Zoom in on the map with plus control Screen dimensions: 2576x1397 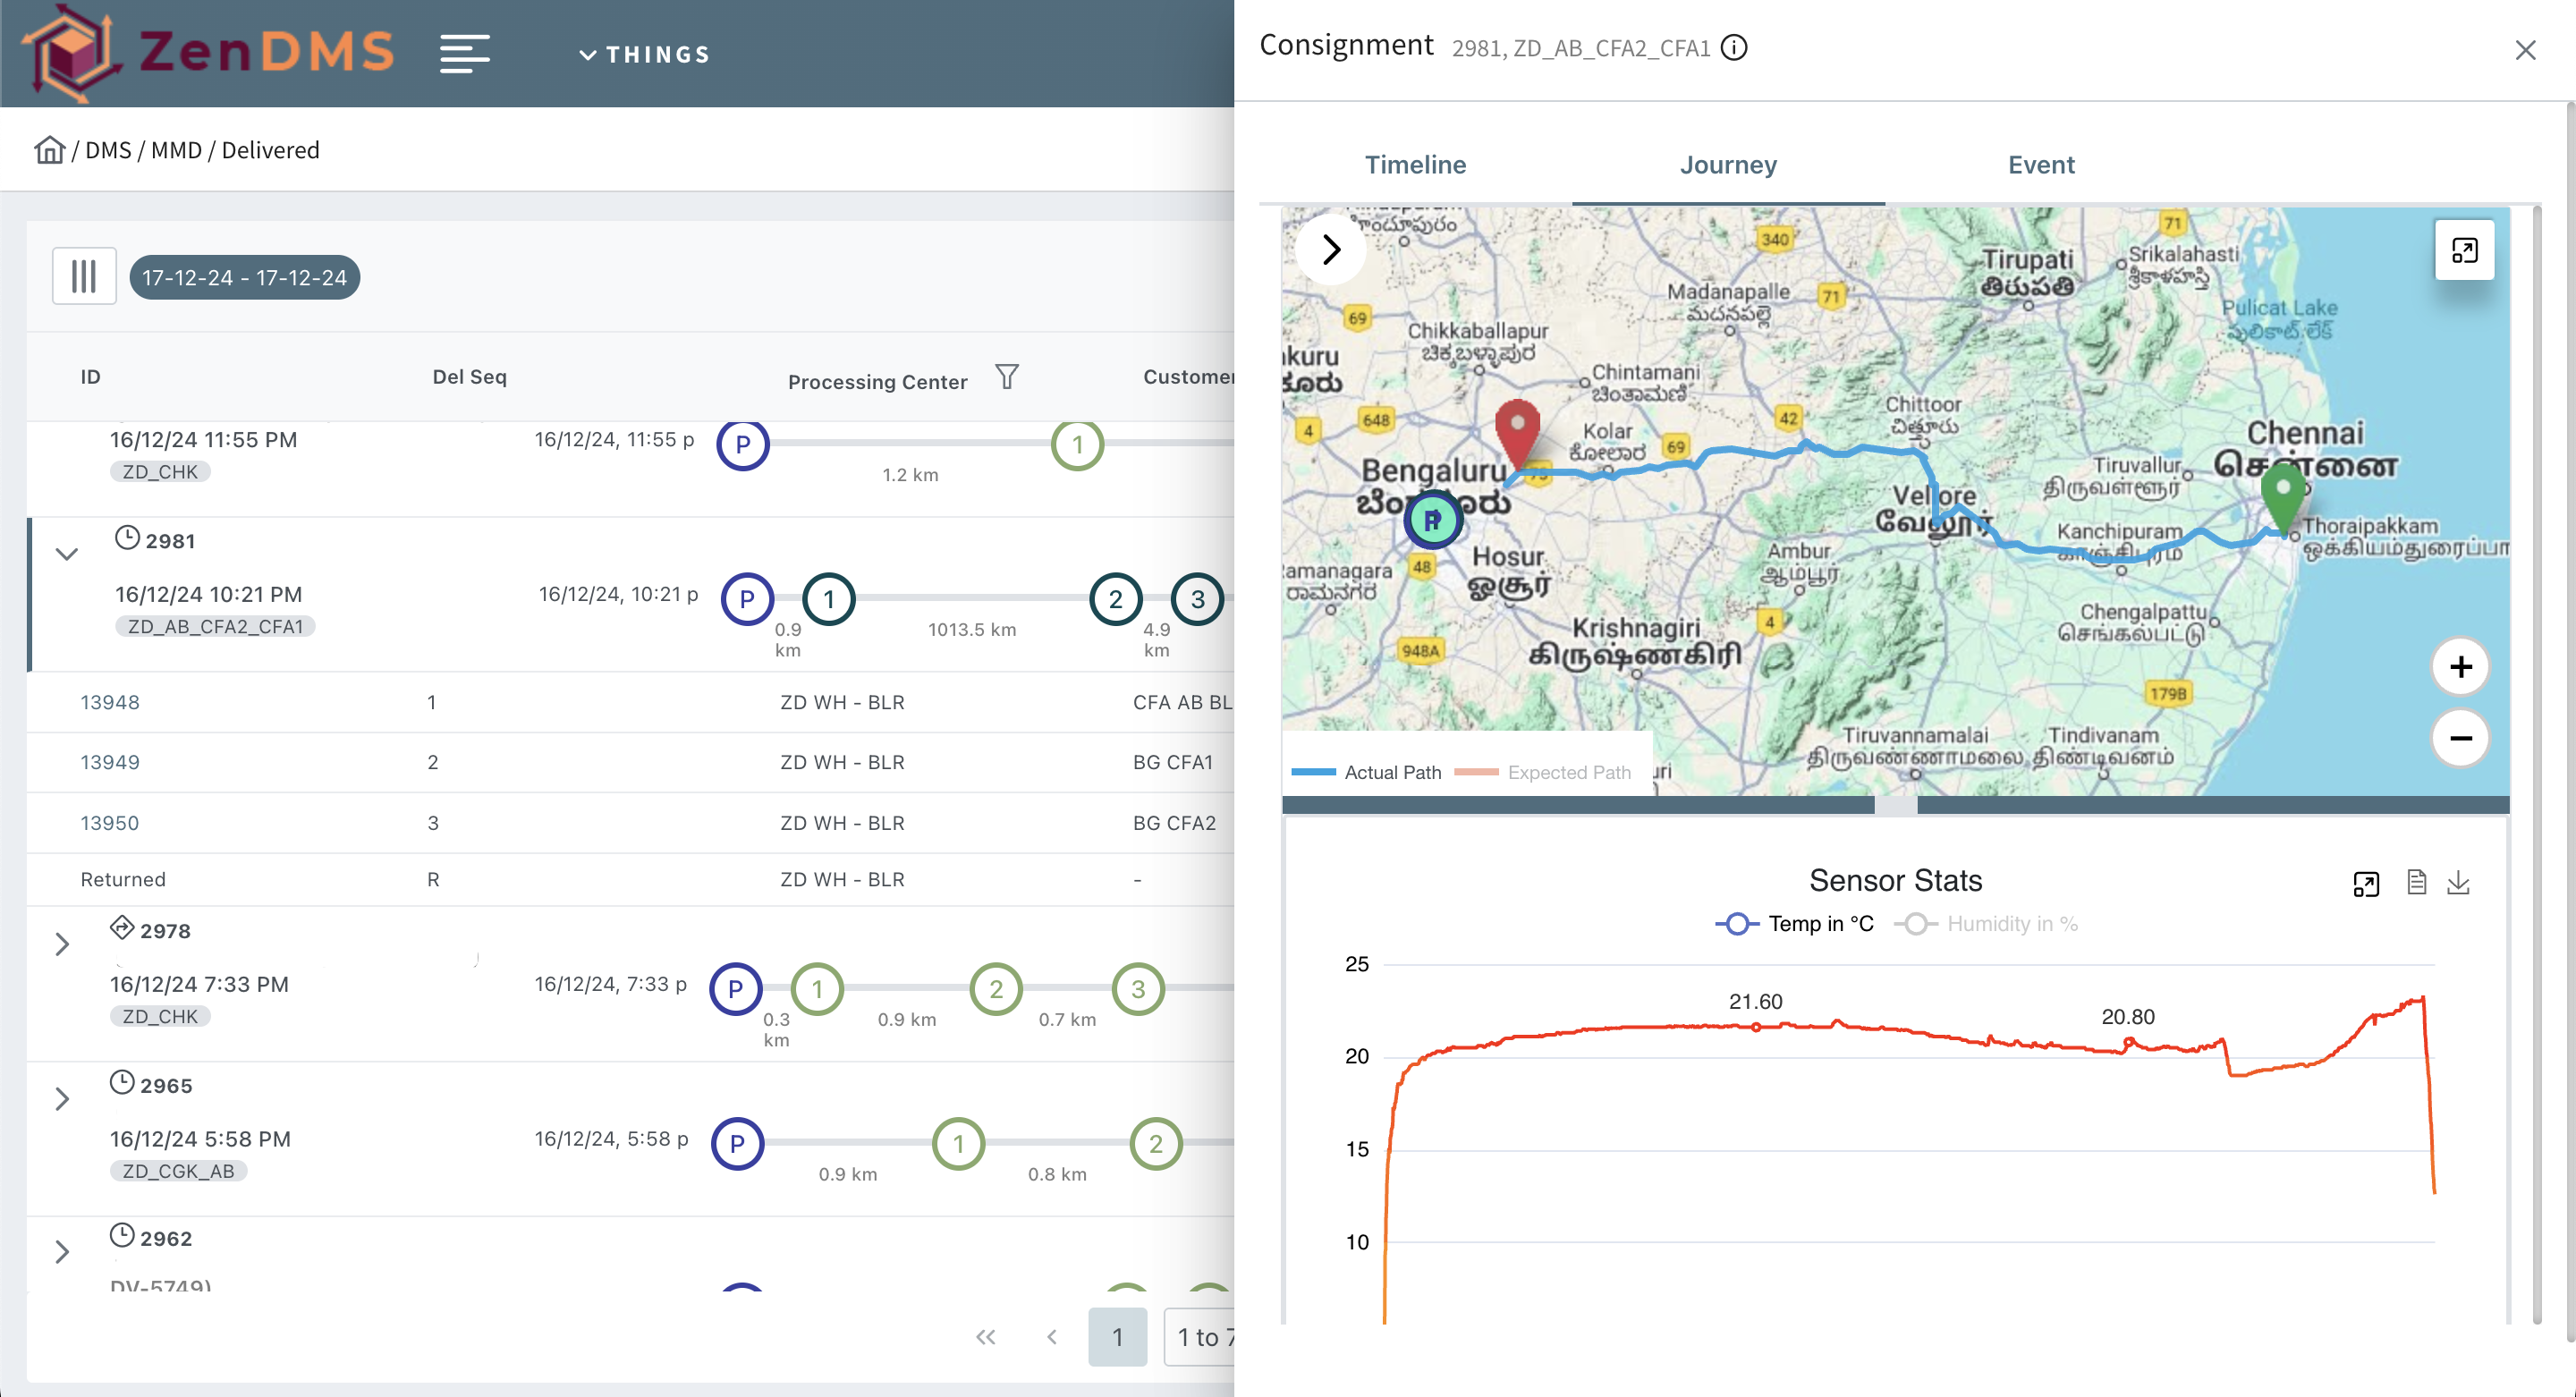pos(2461,666)
